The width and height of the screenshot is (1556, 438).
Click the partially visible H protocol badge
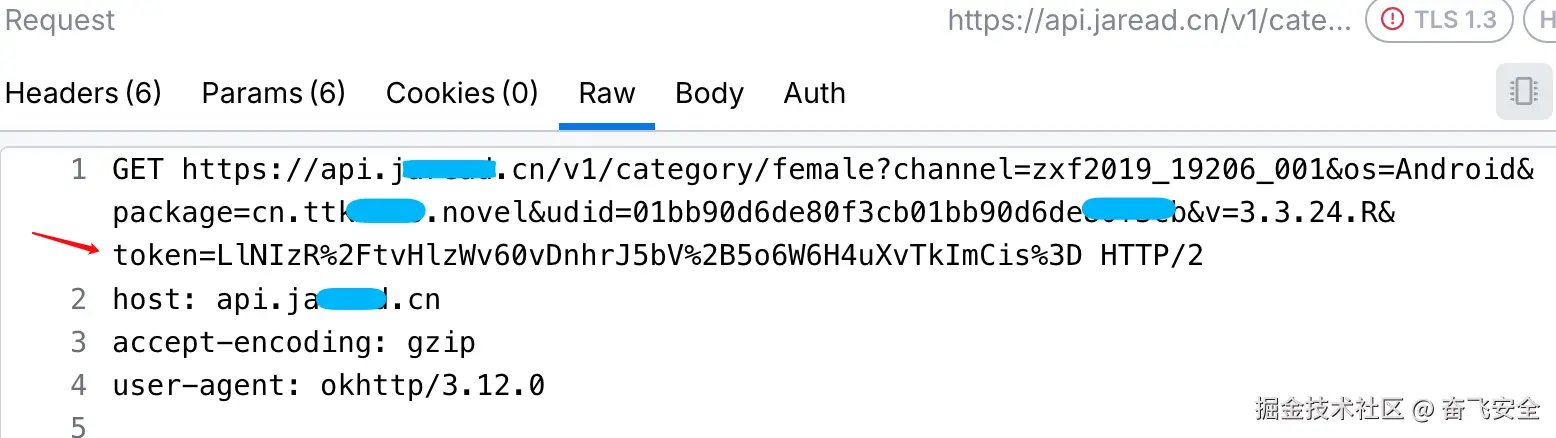point(1543,20)
